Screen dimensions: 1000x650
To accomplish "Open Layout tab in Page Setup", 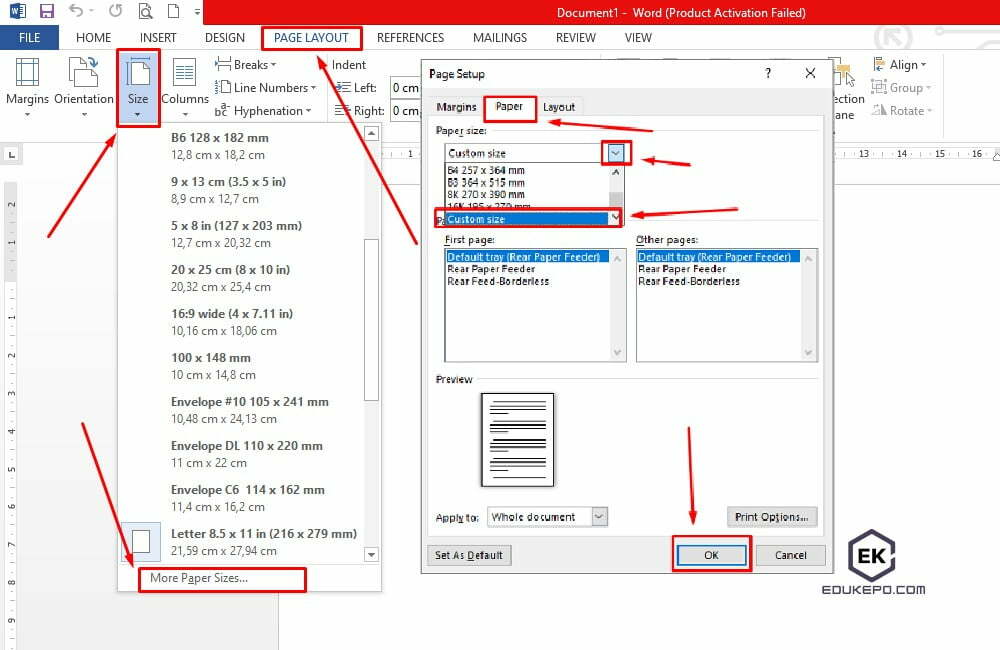I will pyautogui.click(x=559, y=107).
